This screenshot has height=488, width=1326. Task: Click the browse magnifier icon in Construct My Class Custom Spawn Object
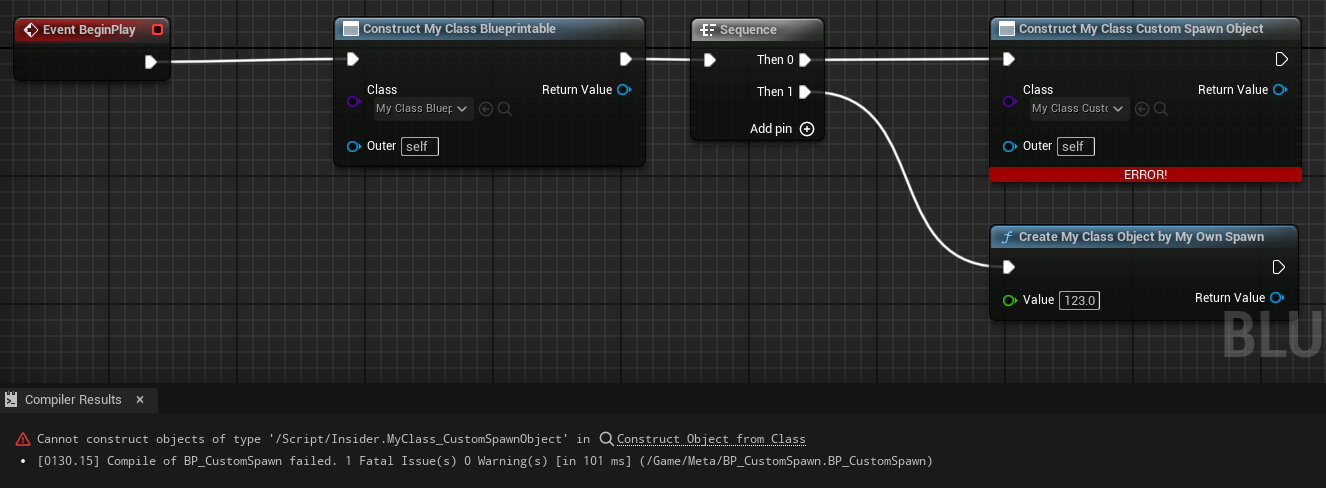point(1161,109)
